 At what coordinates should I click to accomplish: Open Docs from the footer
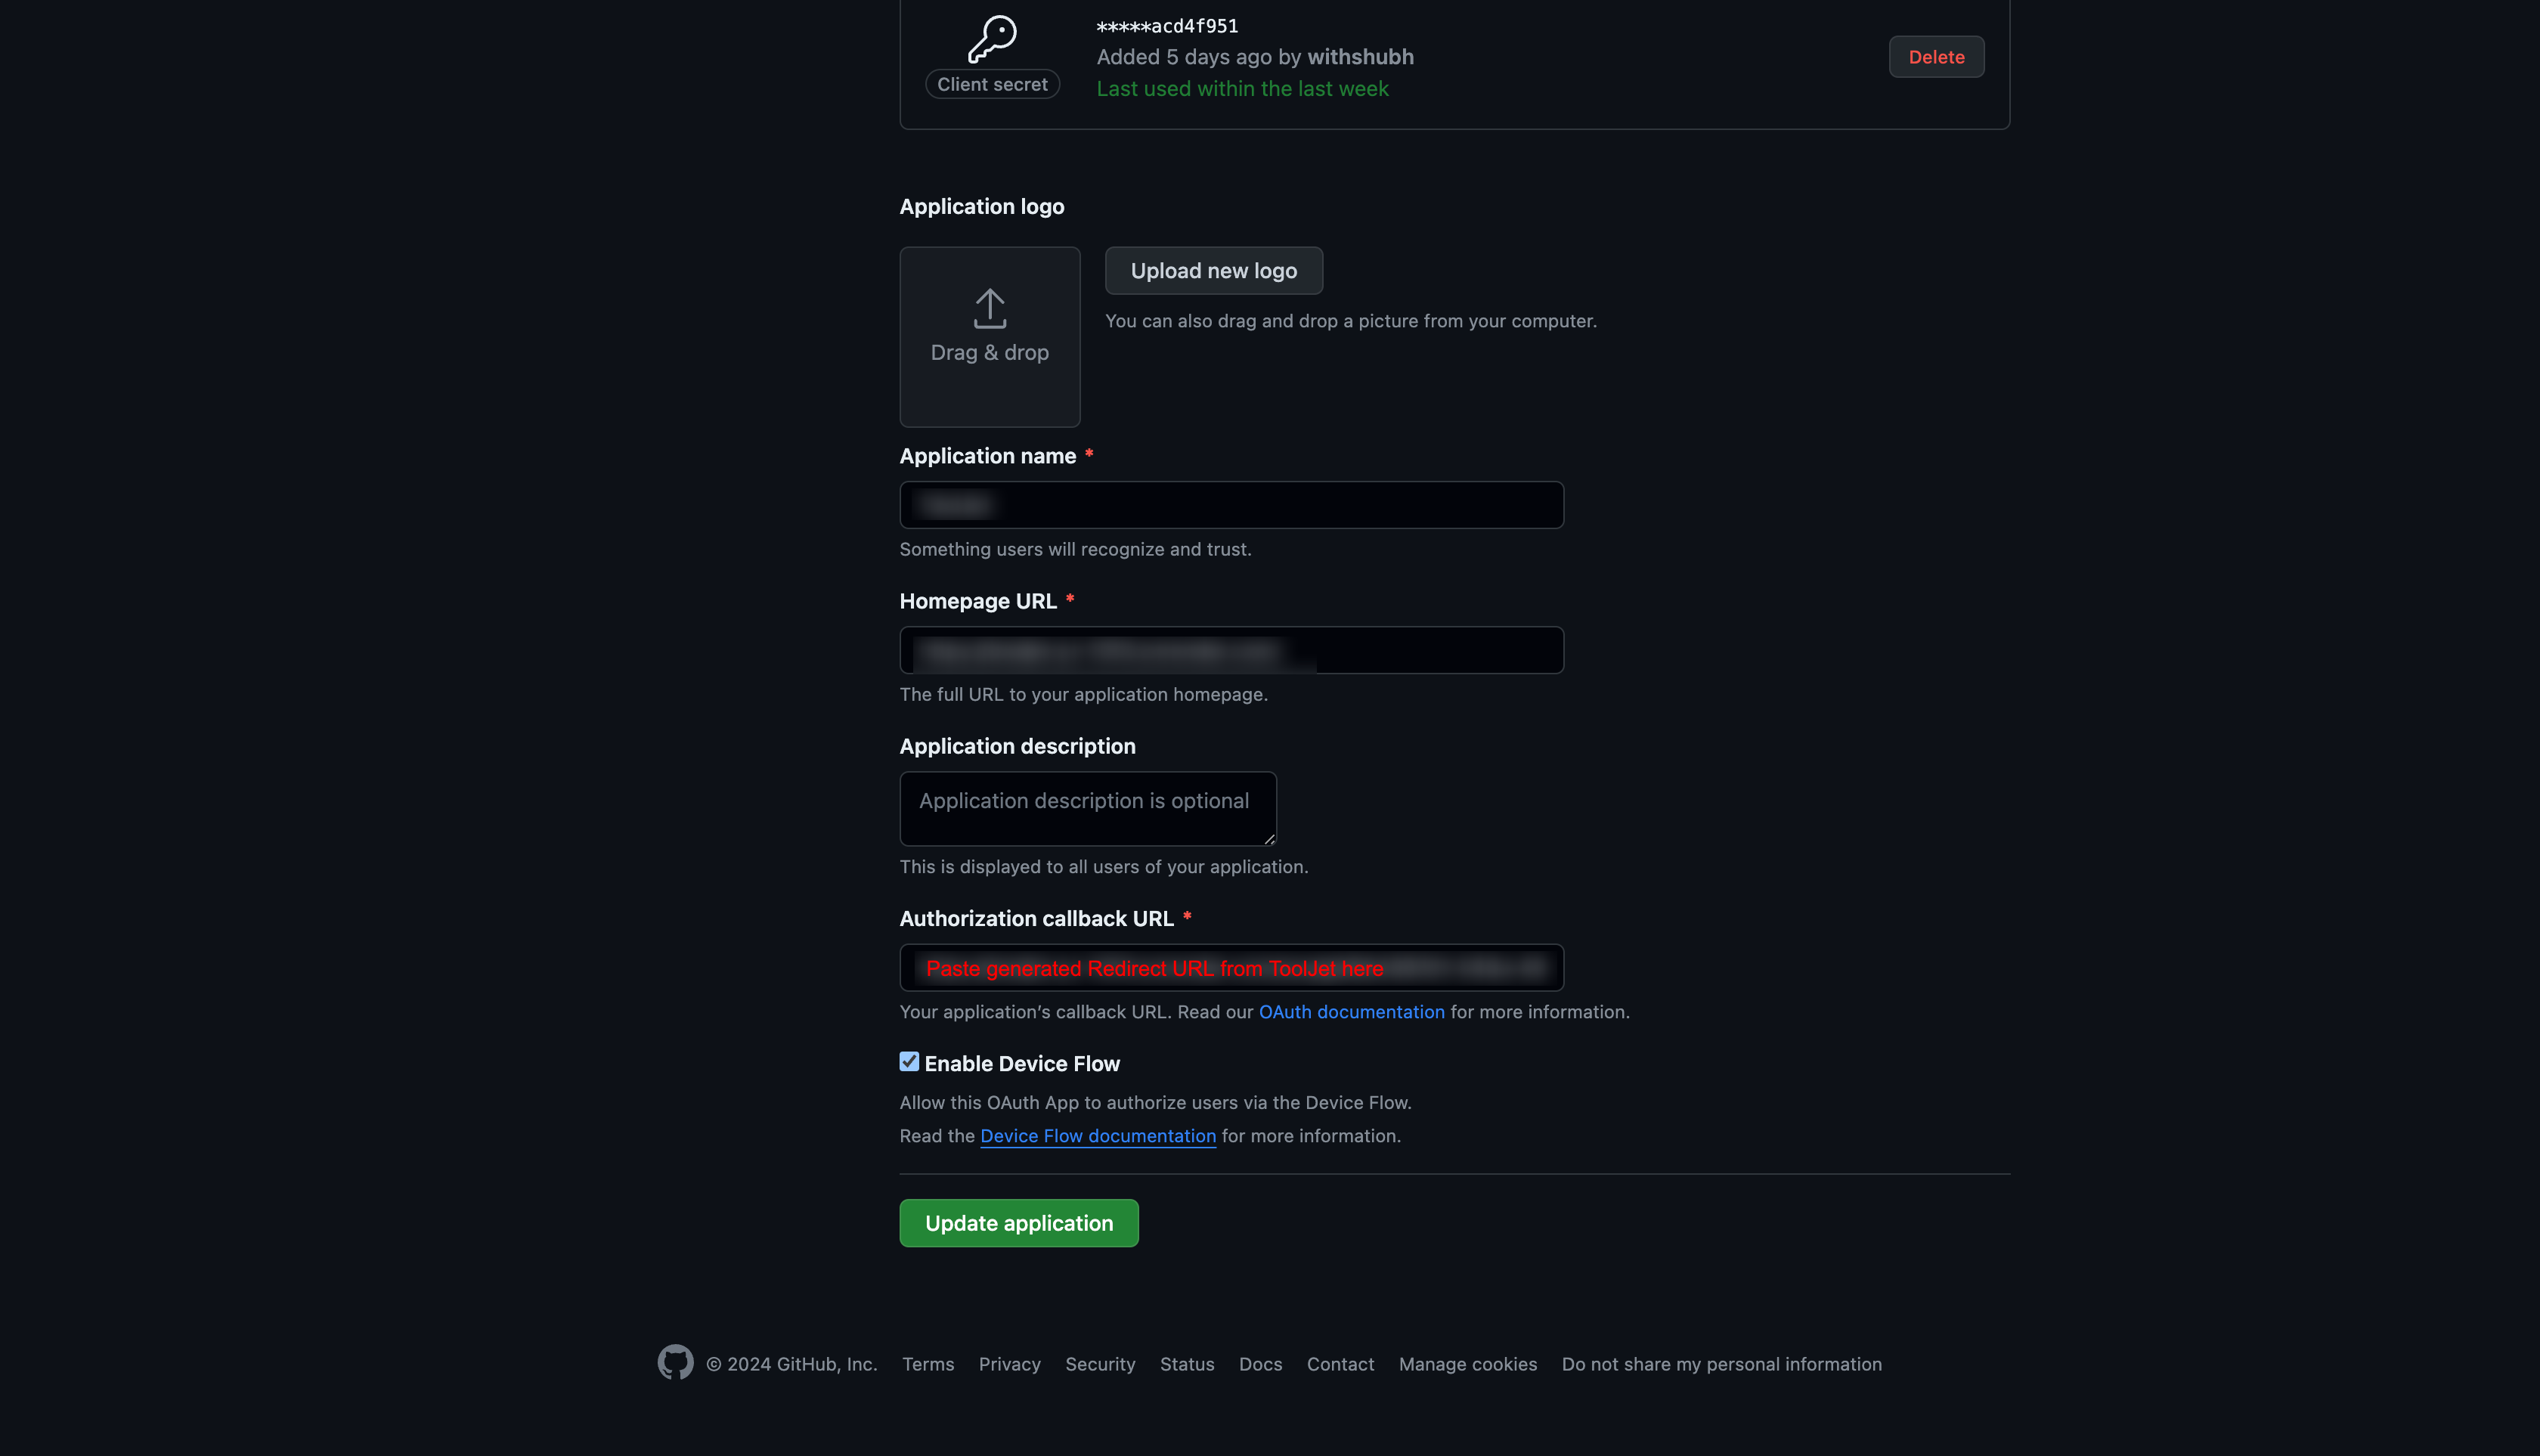pyautogui.click(x=1259, y=1364)
